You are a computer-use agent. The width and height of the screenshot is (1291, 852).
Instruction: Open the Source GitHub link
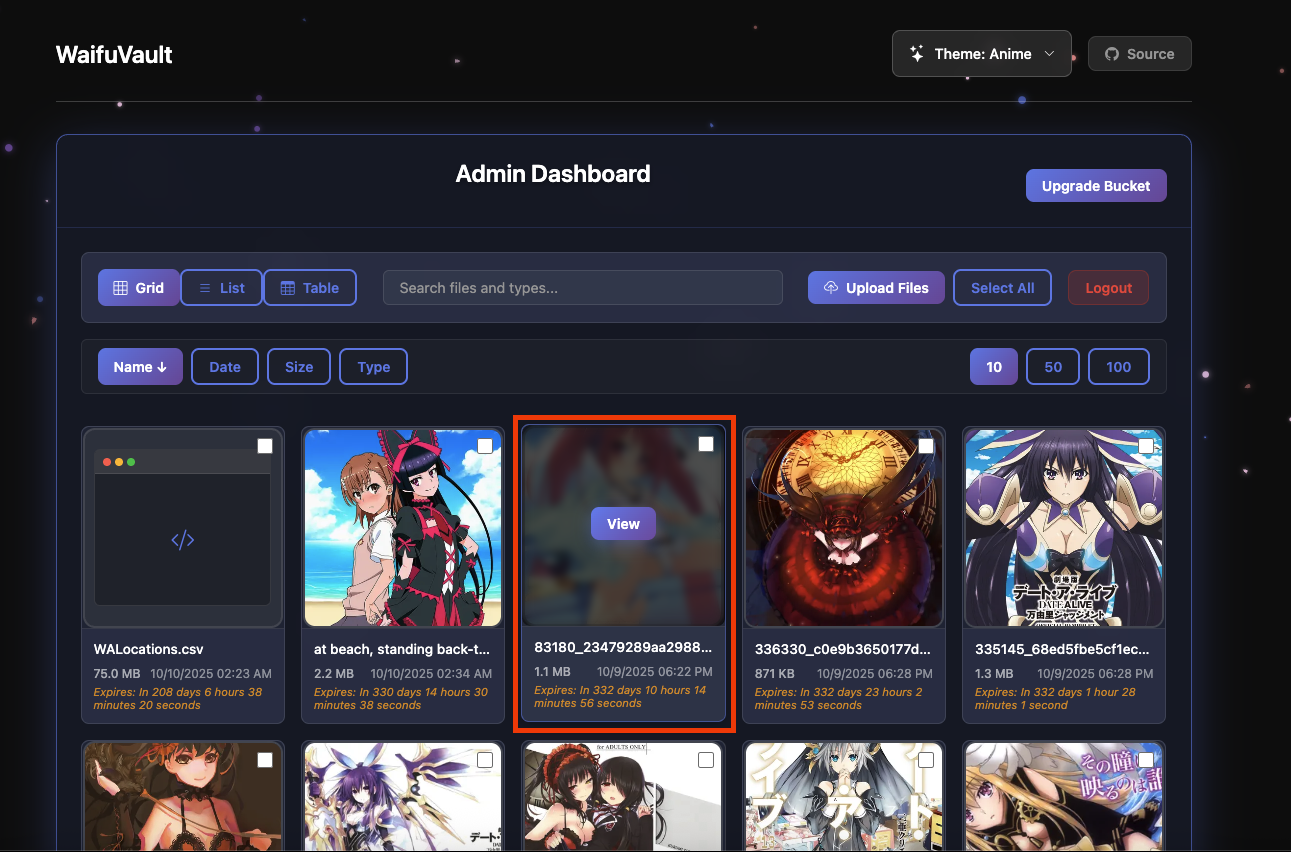pyautogui.click(x=1139, y=54)
